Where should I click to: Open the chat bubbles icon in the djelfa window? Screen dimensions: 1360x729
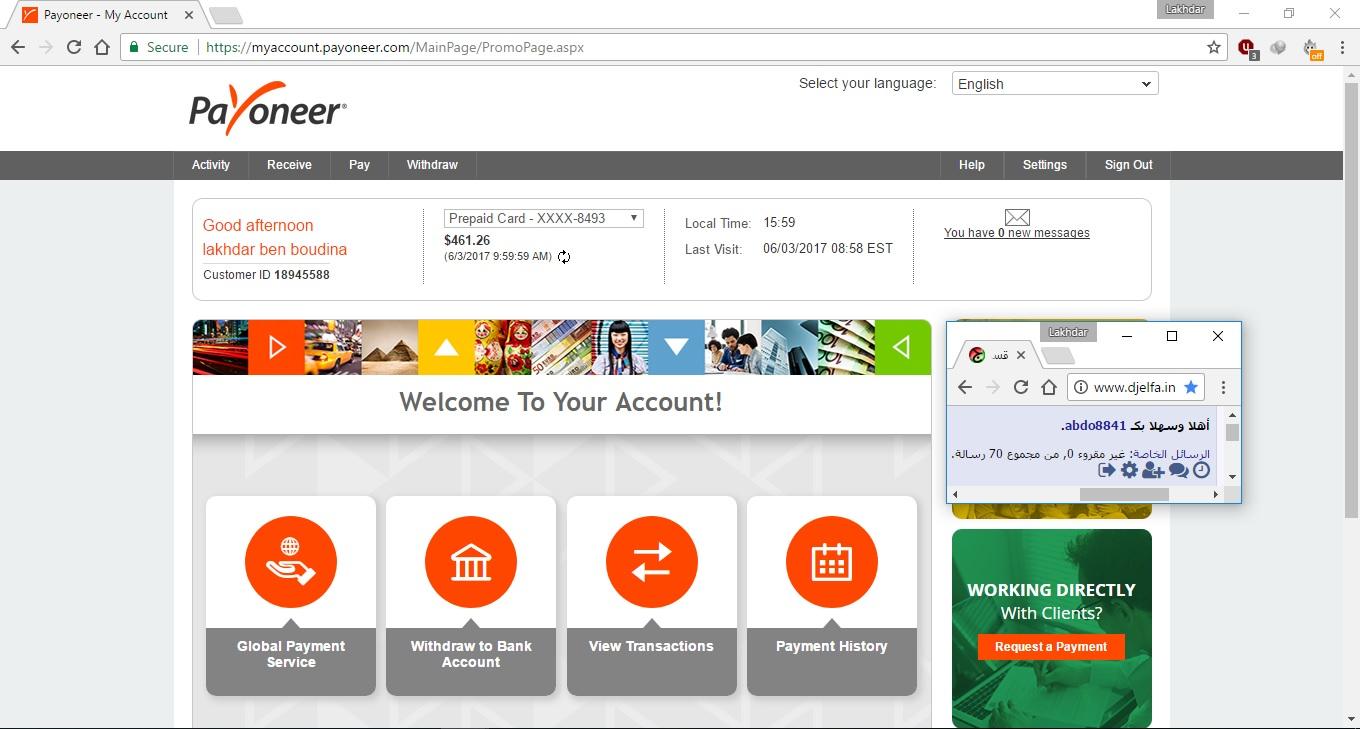(1178, 470)
